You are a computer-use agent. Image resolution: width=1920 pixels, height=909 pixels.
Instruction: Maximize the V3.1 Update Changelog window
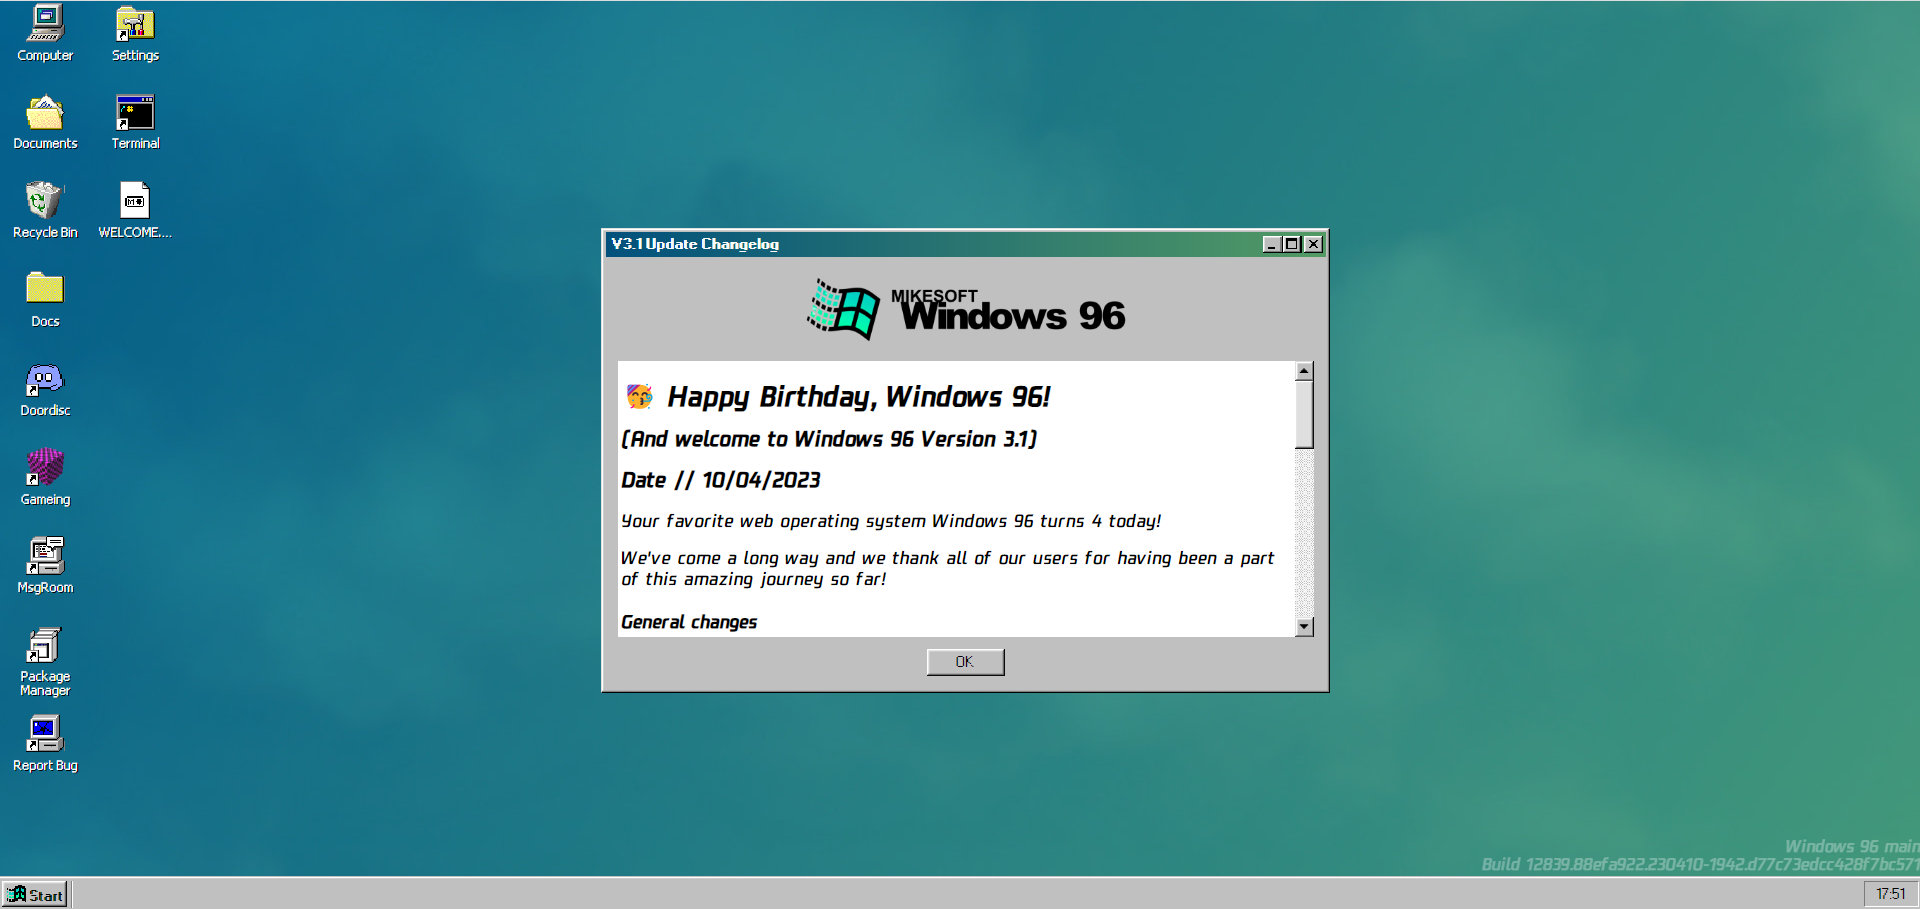coord(1292,244)
